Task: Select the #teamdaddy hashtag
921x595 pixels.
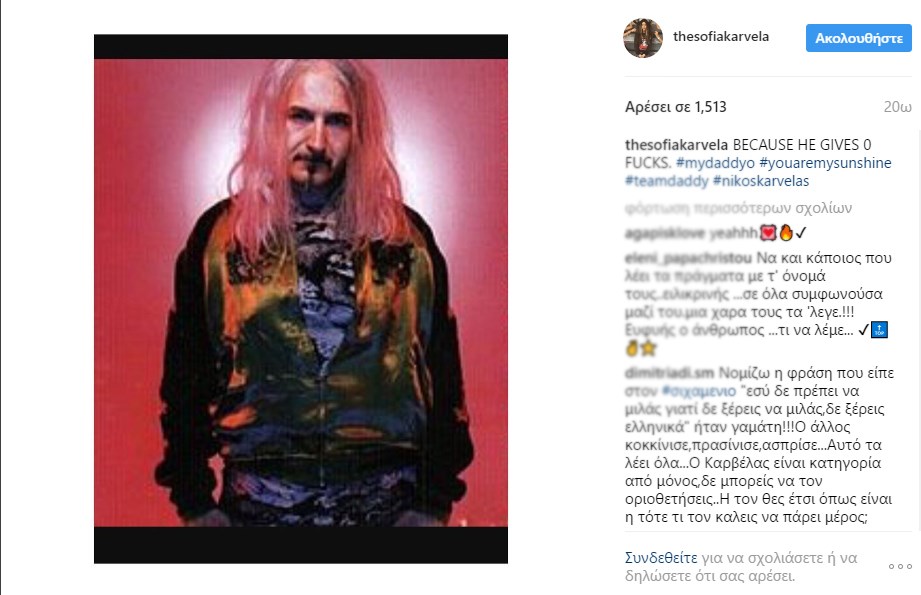Action: click(667, 181)
